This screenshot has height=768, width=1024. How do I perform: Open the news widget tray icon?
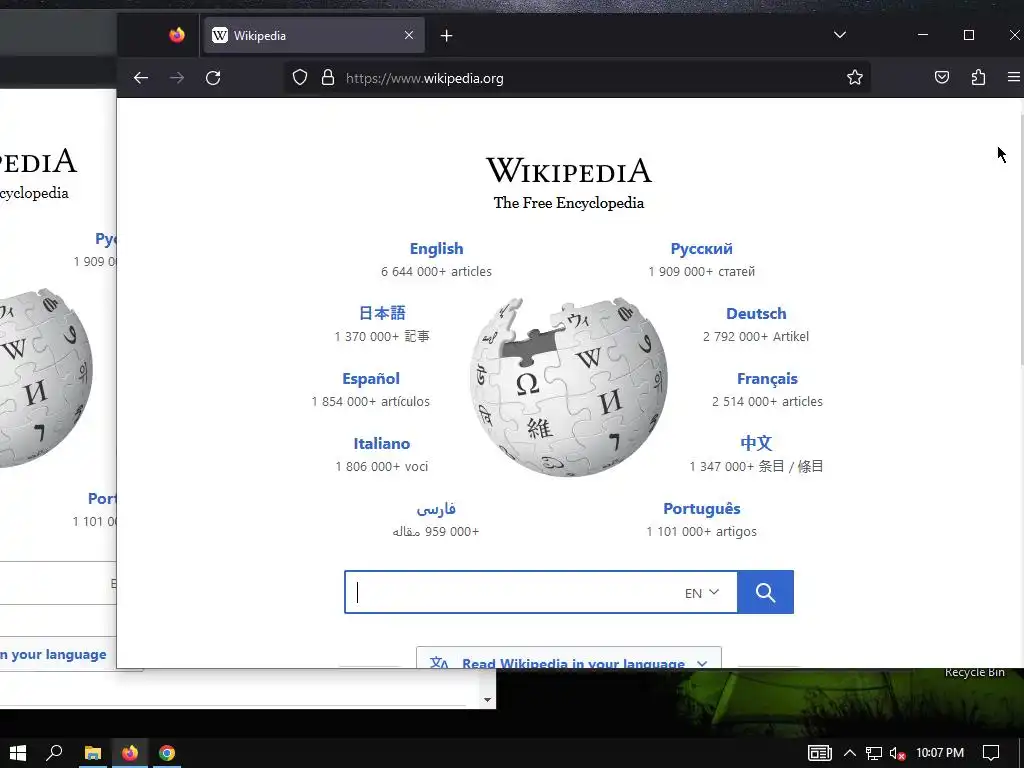point(820,753)
